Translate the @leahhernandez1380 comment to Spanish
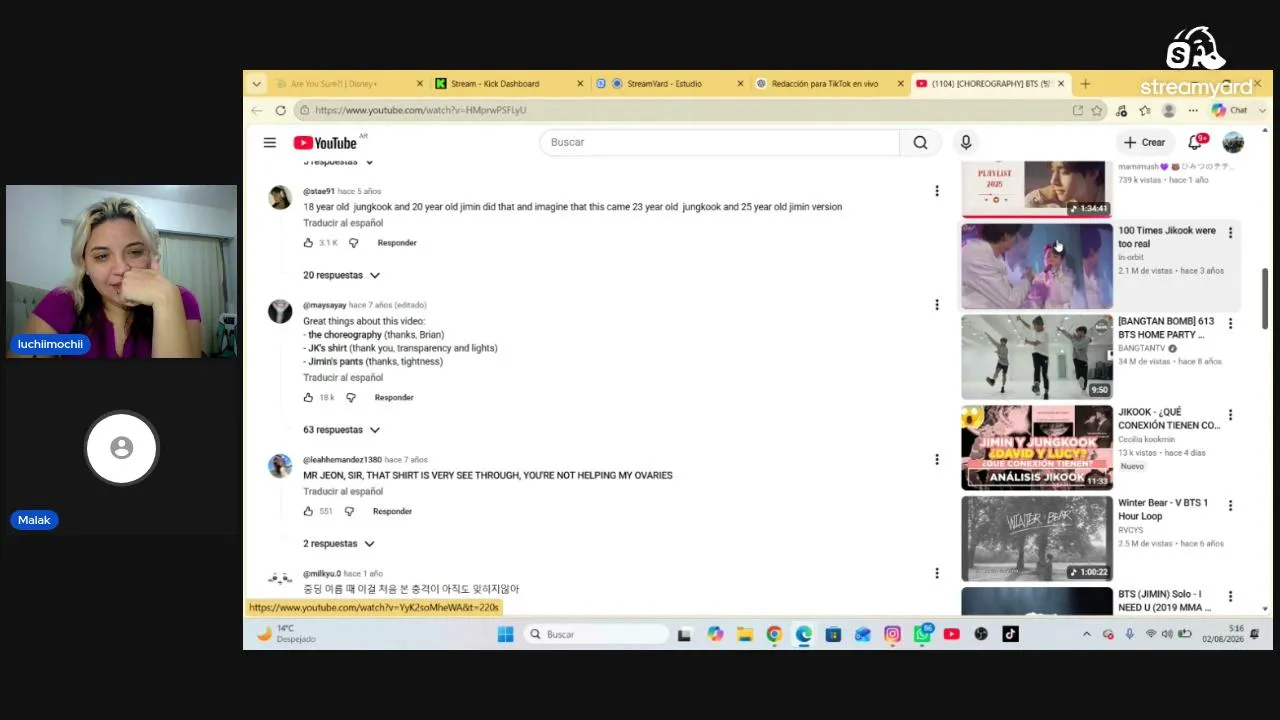 [343, 492]
